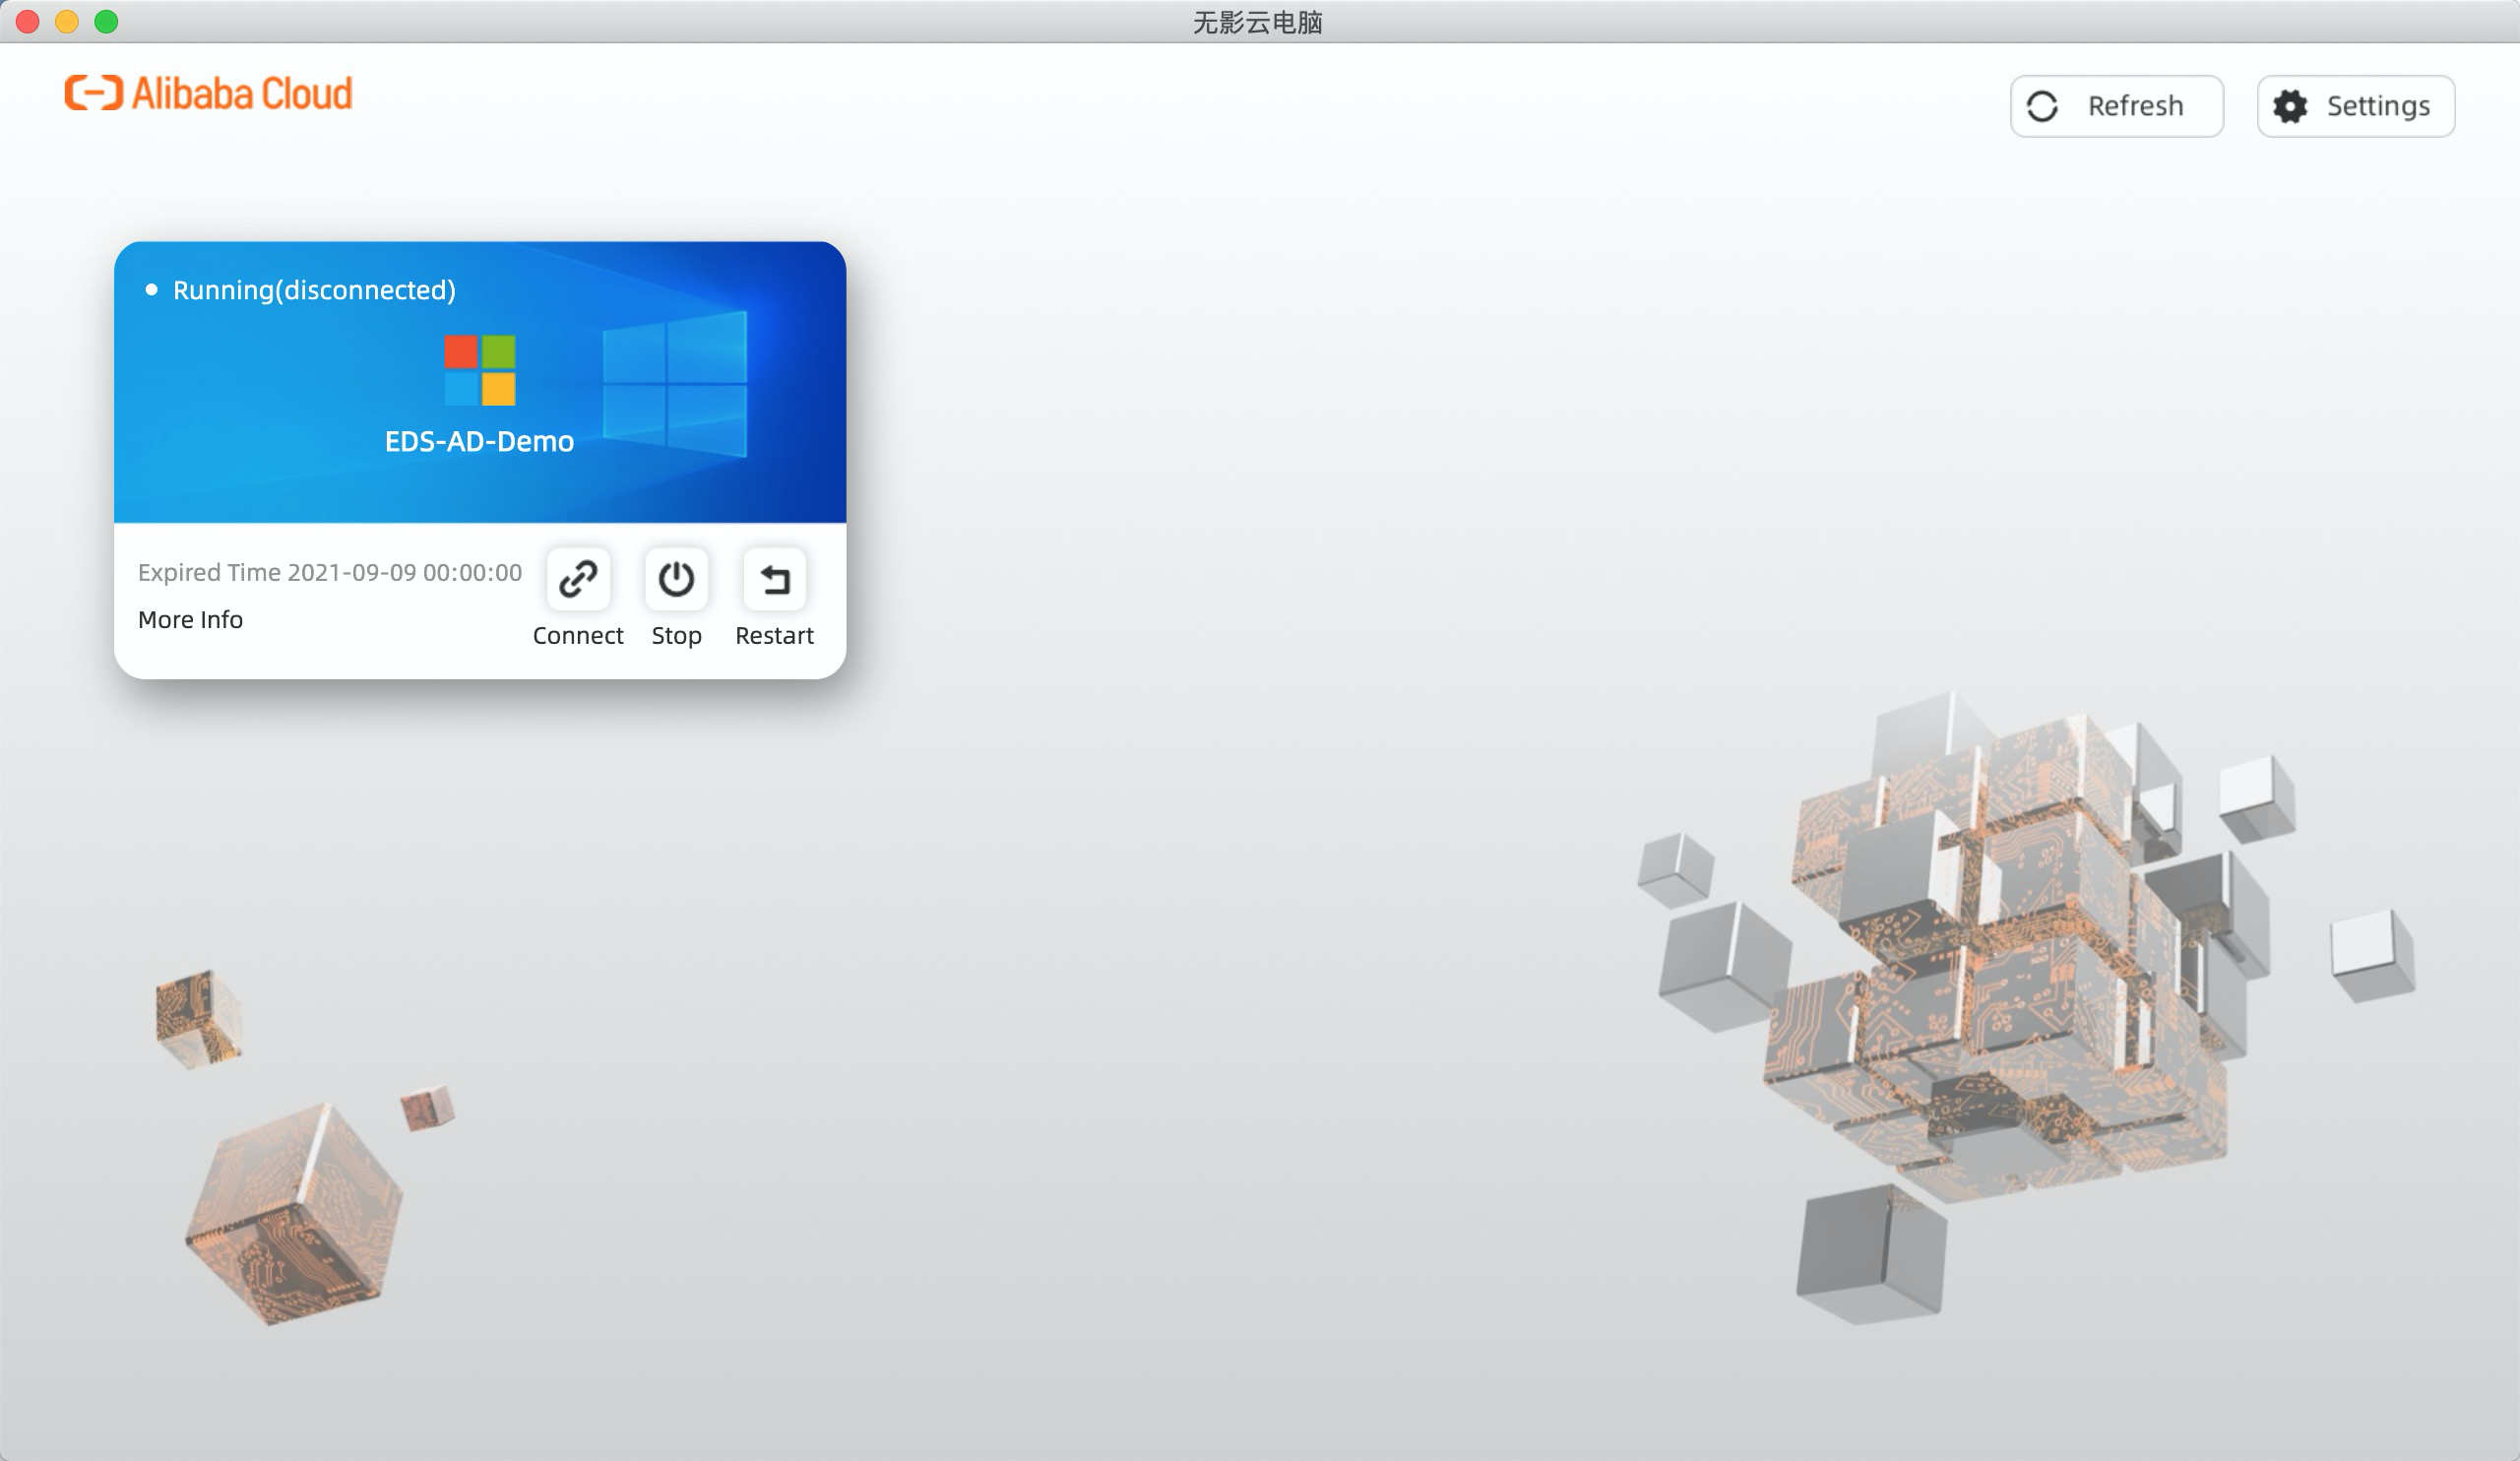Click the Stop text label

coord(676,636)
